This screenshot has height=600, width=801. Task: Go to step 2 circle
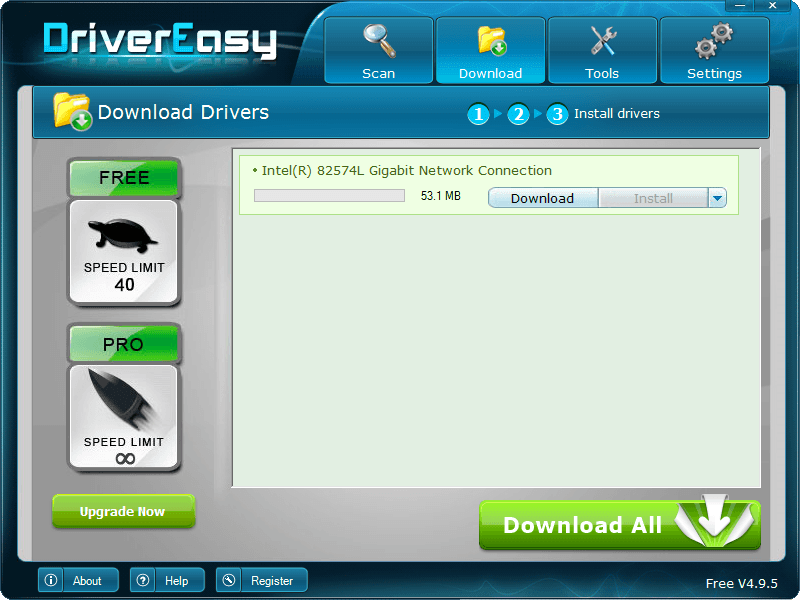pos(517,114)
